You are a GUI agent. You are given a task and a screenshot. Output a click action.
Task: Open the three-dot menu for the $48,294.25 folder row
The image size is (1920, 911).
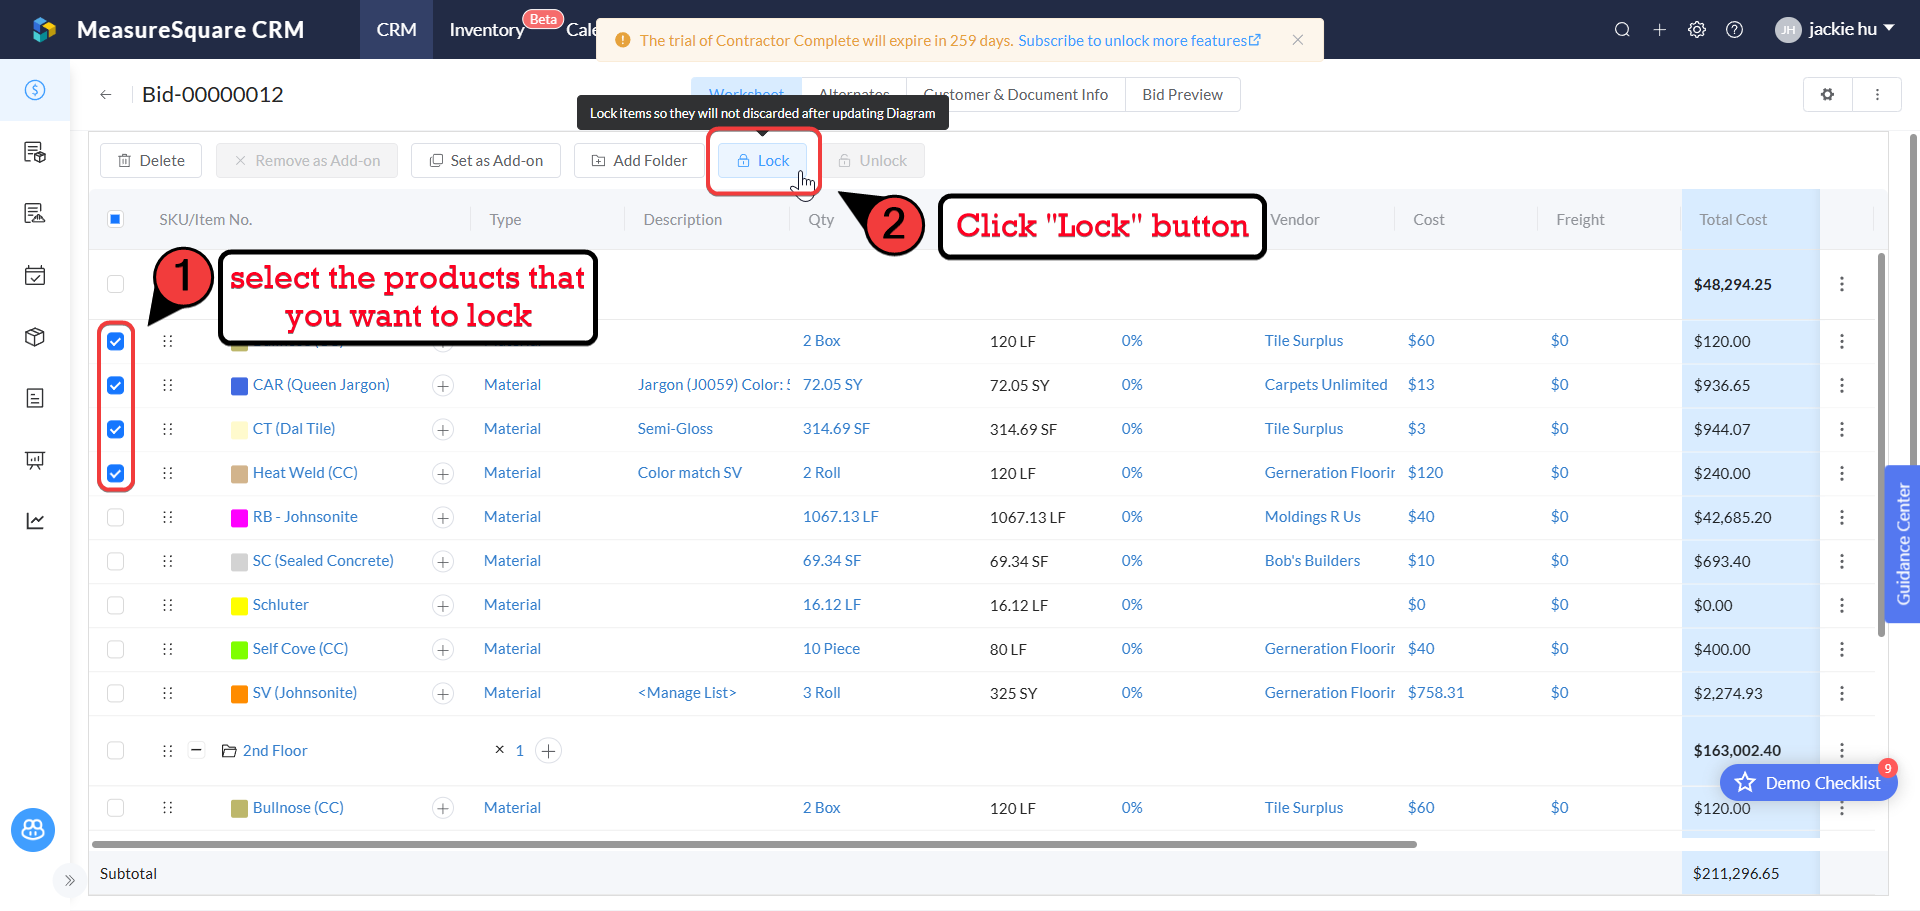coord(1842,285)
